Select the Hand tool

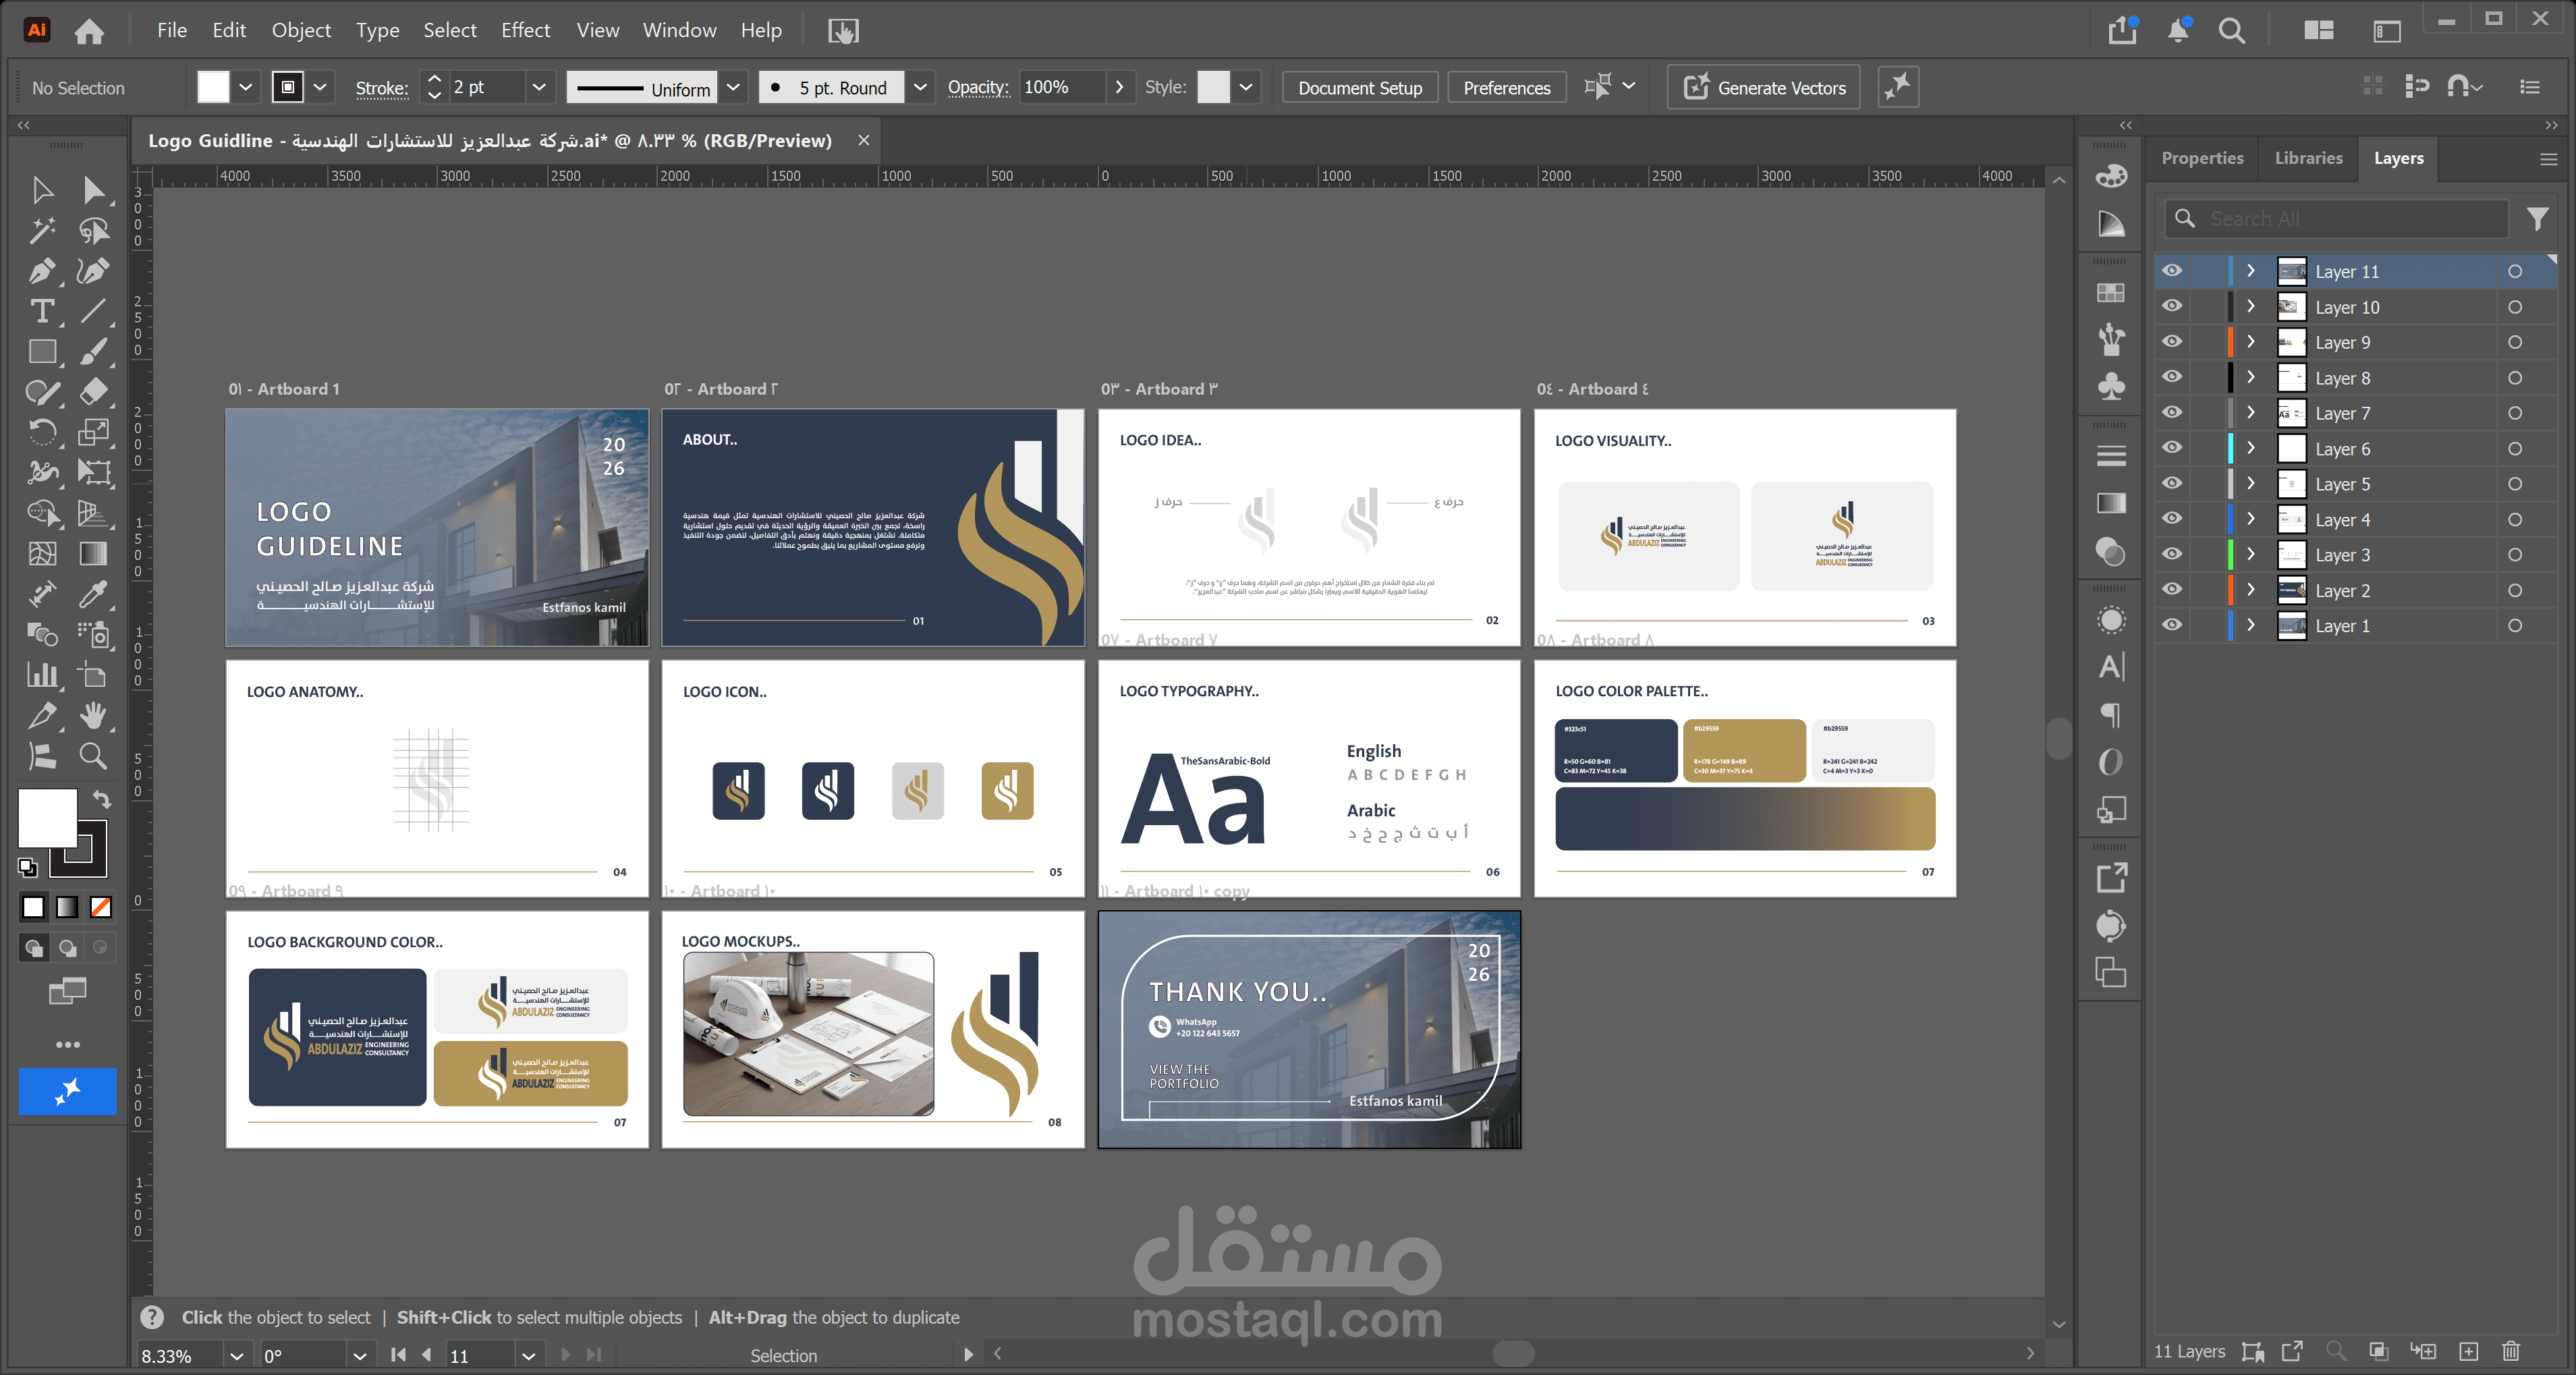[93, 715]
